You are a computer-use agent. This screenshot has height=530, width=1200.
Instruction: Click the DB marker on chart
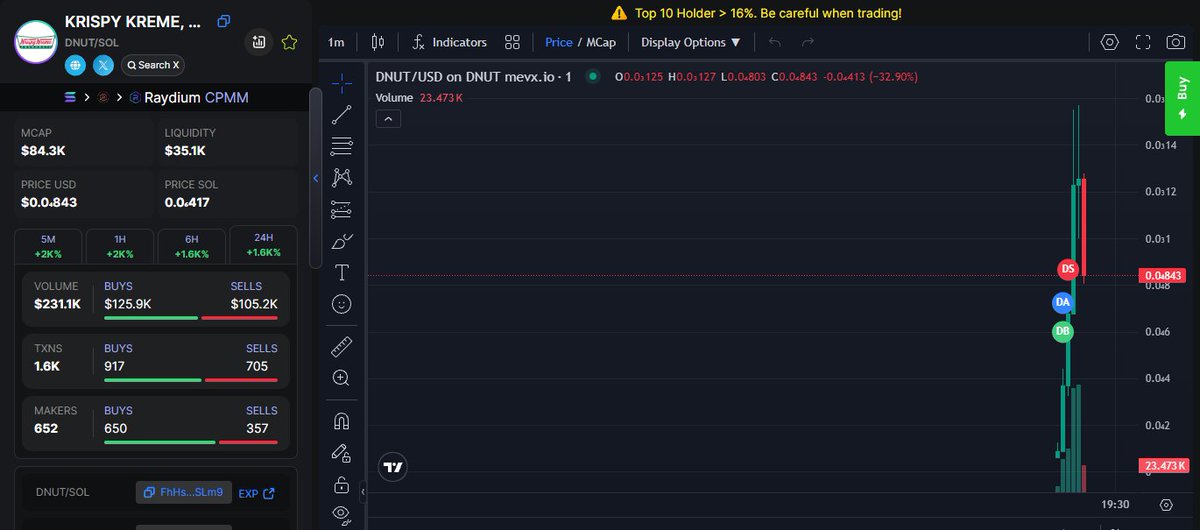(1063, 331)
